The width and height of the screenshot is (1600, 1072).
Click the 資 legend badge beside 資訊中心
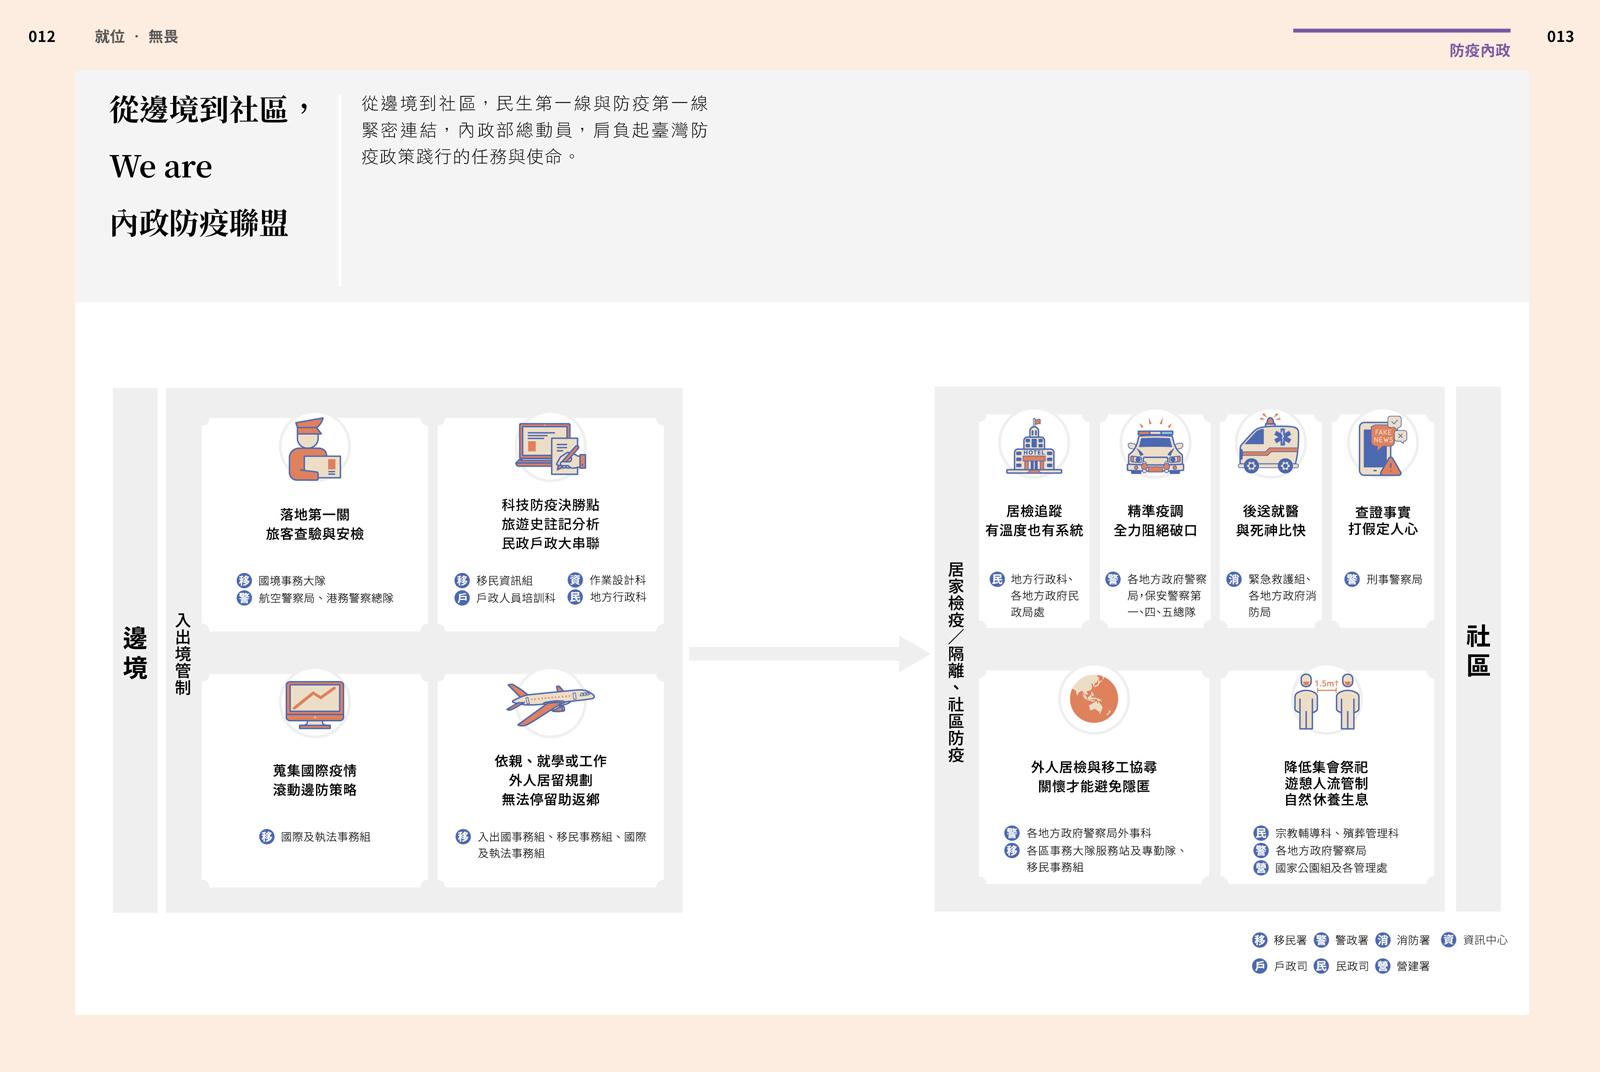pyautogui.click(x=1448, y=940)
